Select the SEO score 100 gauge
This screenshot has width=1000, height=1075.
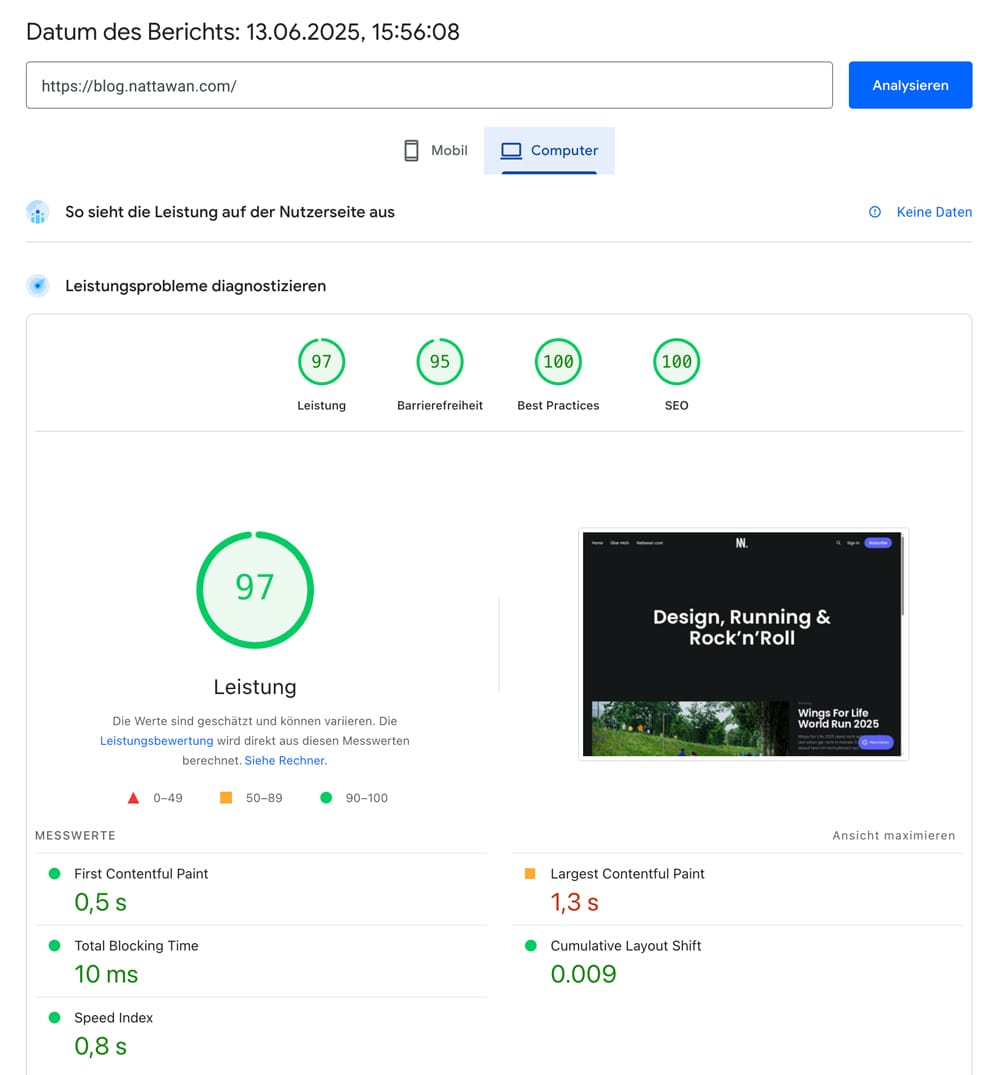coord(677,362)
